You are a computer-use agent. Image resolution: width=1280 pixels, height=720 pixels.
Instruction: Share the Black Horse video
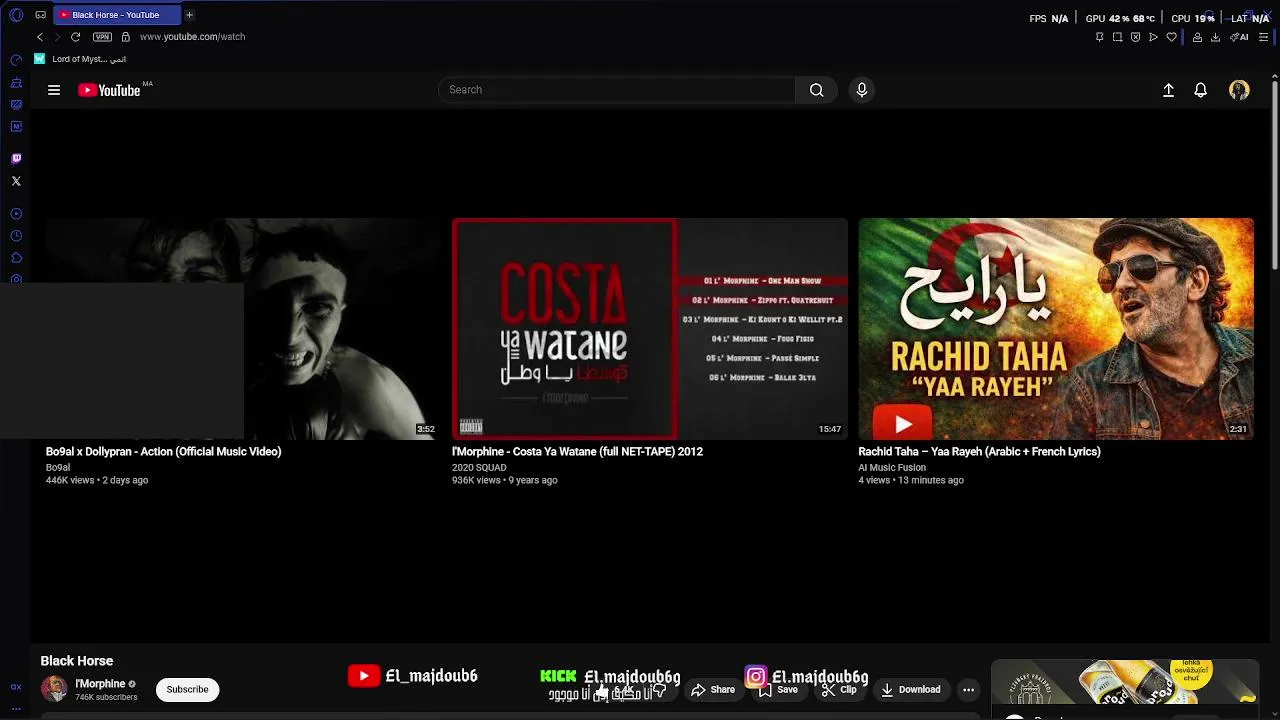(713, 689)
